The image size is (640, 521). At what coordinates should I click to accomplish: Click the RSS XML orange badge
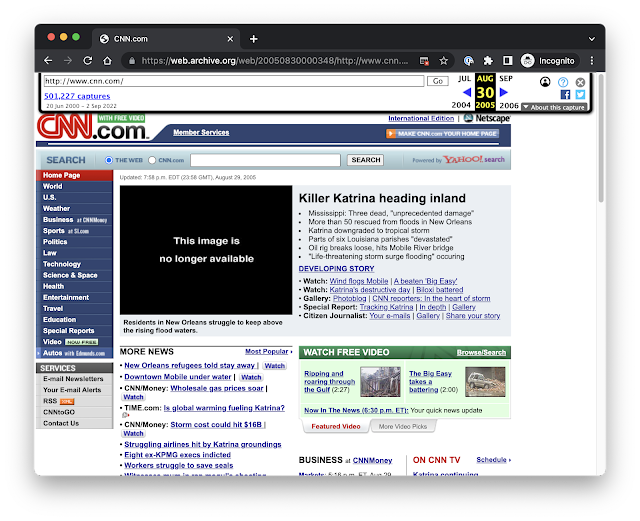click(67, 401)
